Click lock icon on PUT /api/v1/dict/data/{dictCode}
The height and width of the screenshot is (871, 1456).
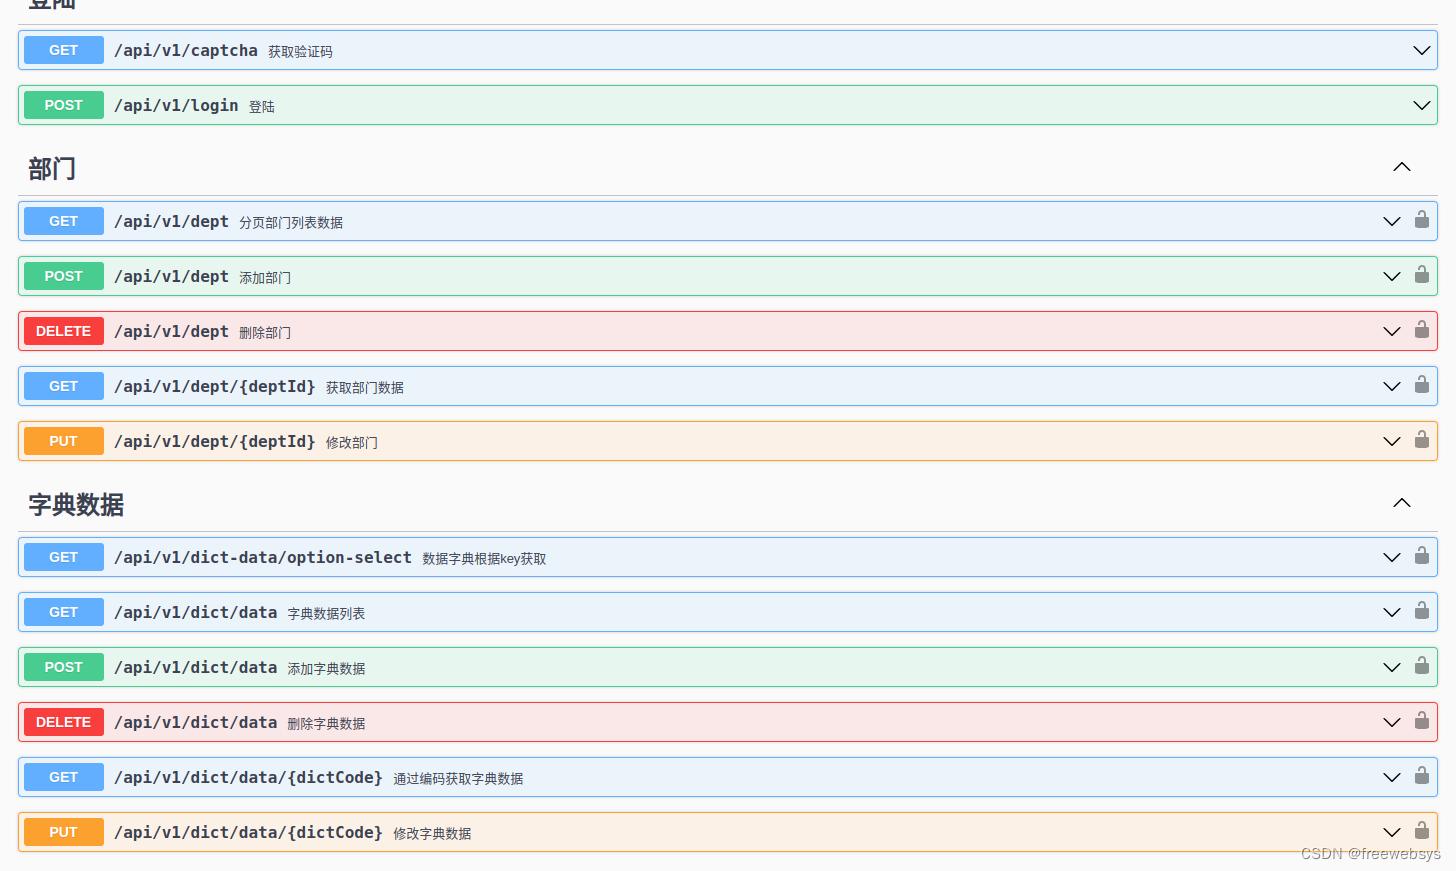(1421, 831)
